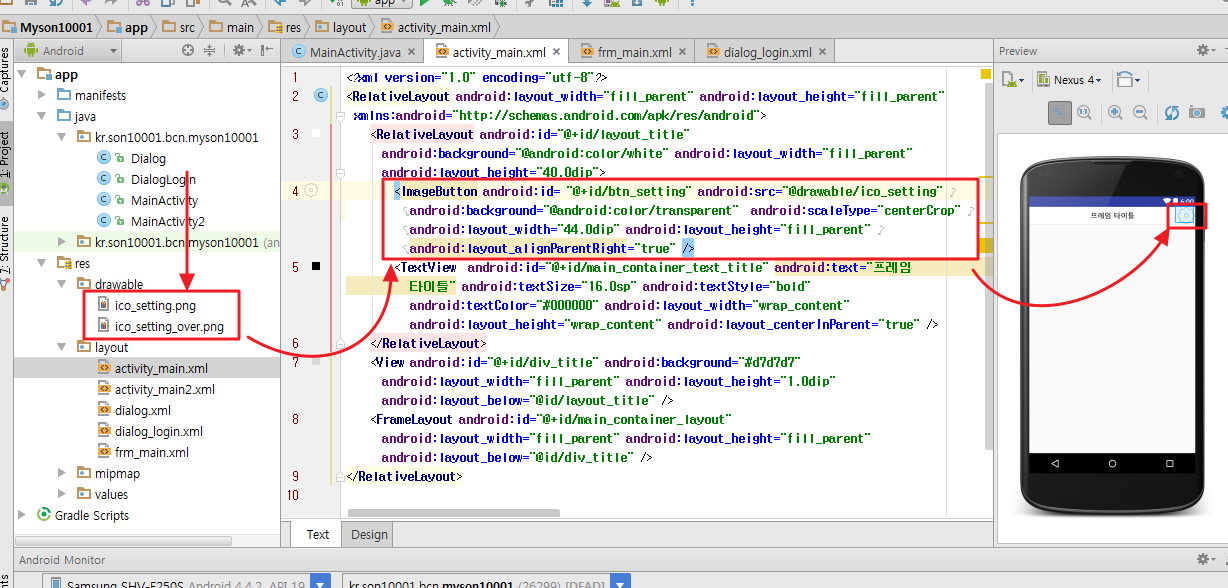Run the app with the green play icon
This screenshot has width=1228, height=588.
(426, 6)
